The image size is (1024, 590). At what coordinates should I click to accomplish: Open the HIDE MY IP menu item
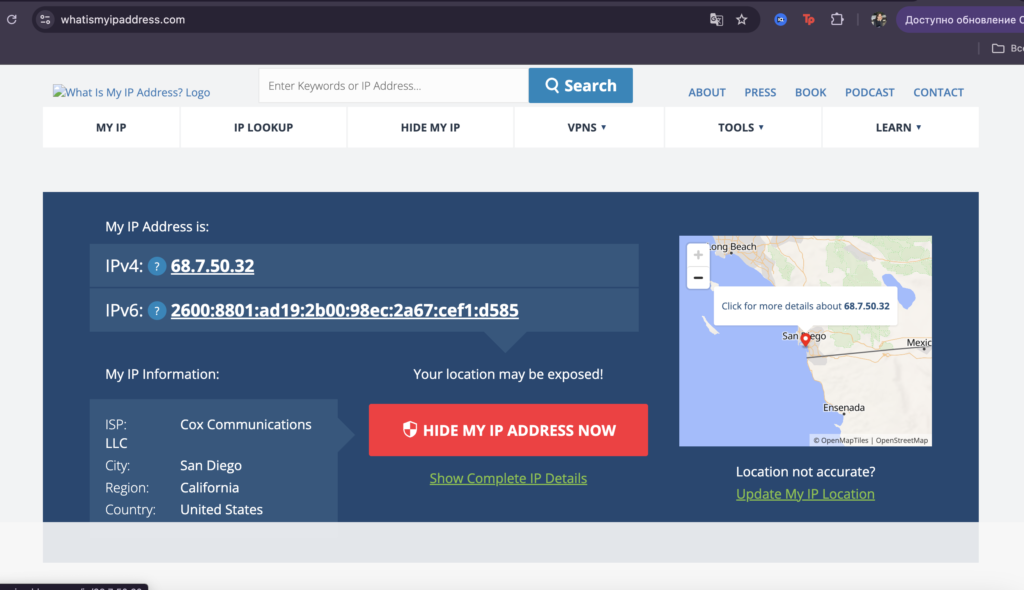coord(430,127)
